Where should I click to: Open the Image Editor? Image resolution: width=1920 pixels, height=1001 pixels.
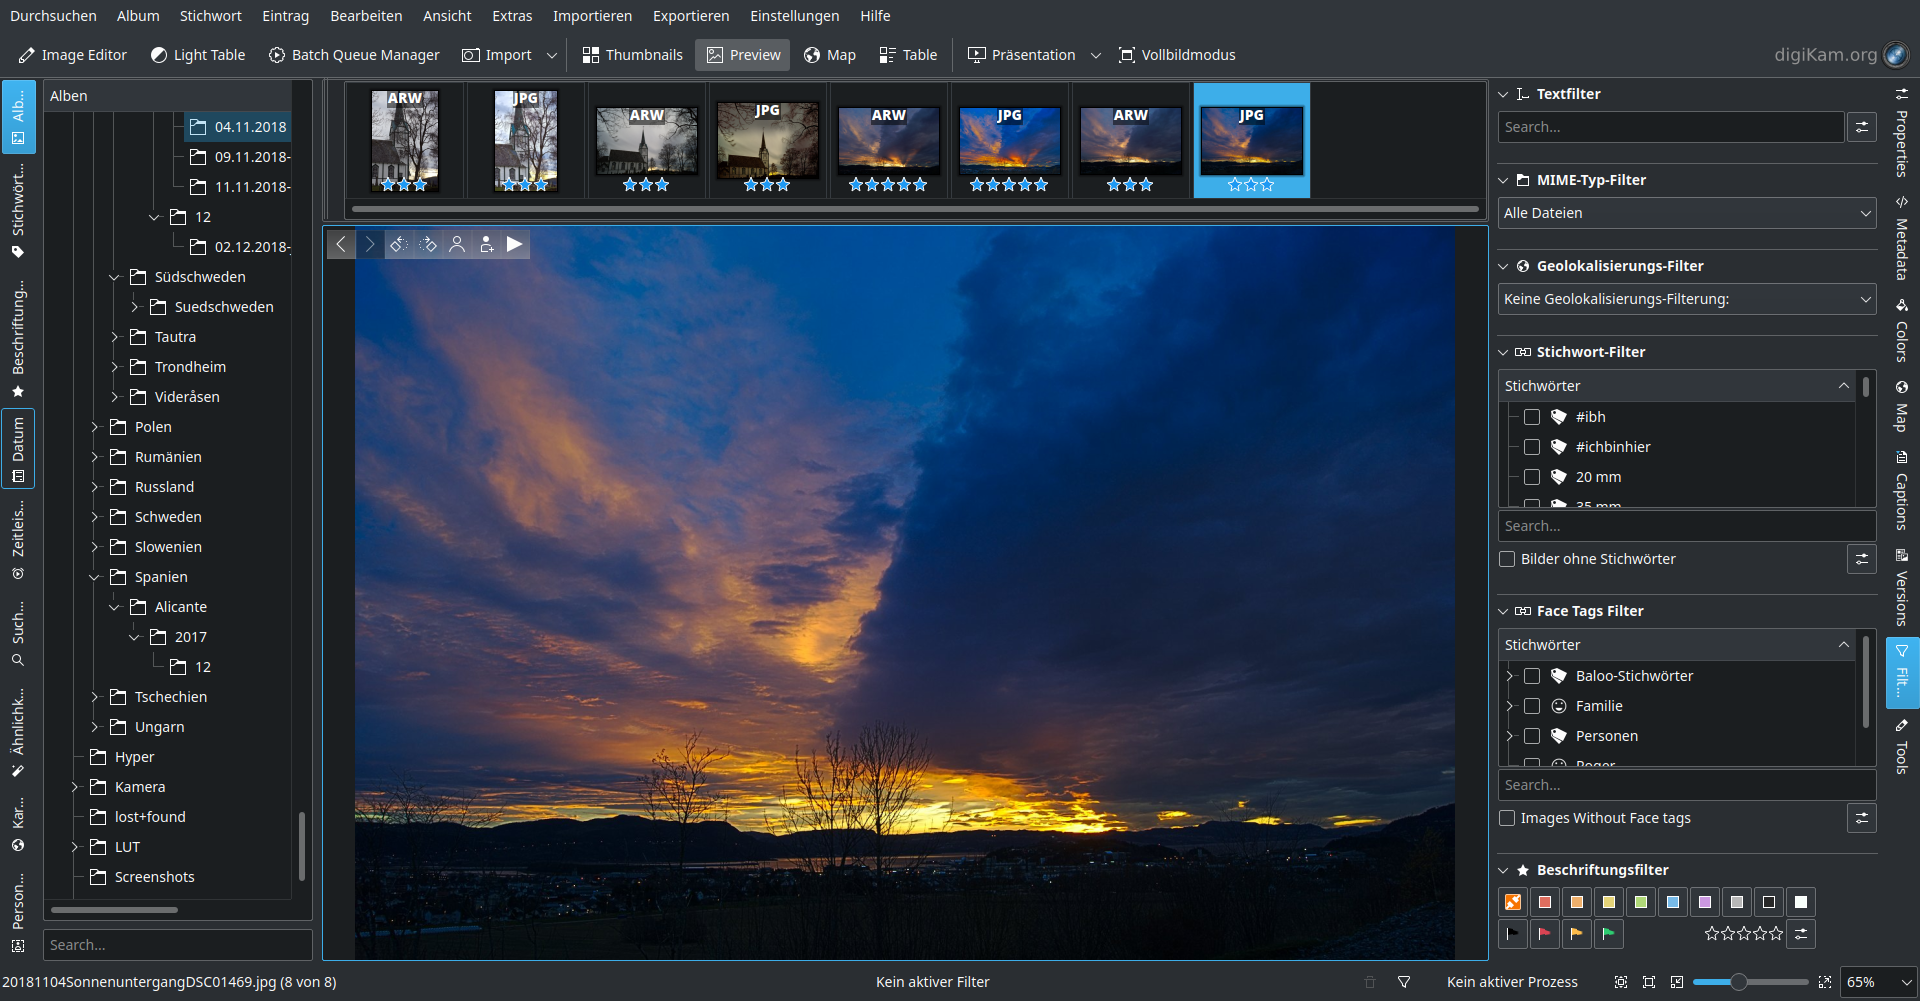click(x=73, y=55)
